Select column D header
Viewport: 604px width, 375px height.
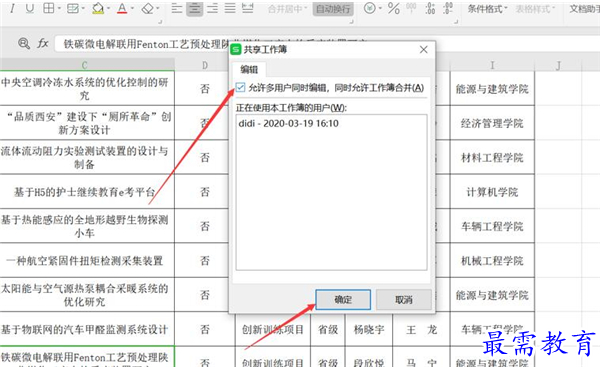pyautogui.click(x=205, y=65)
